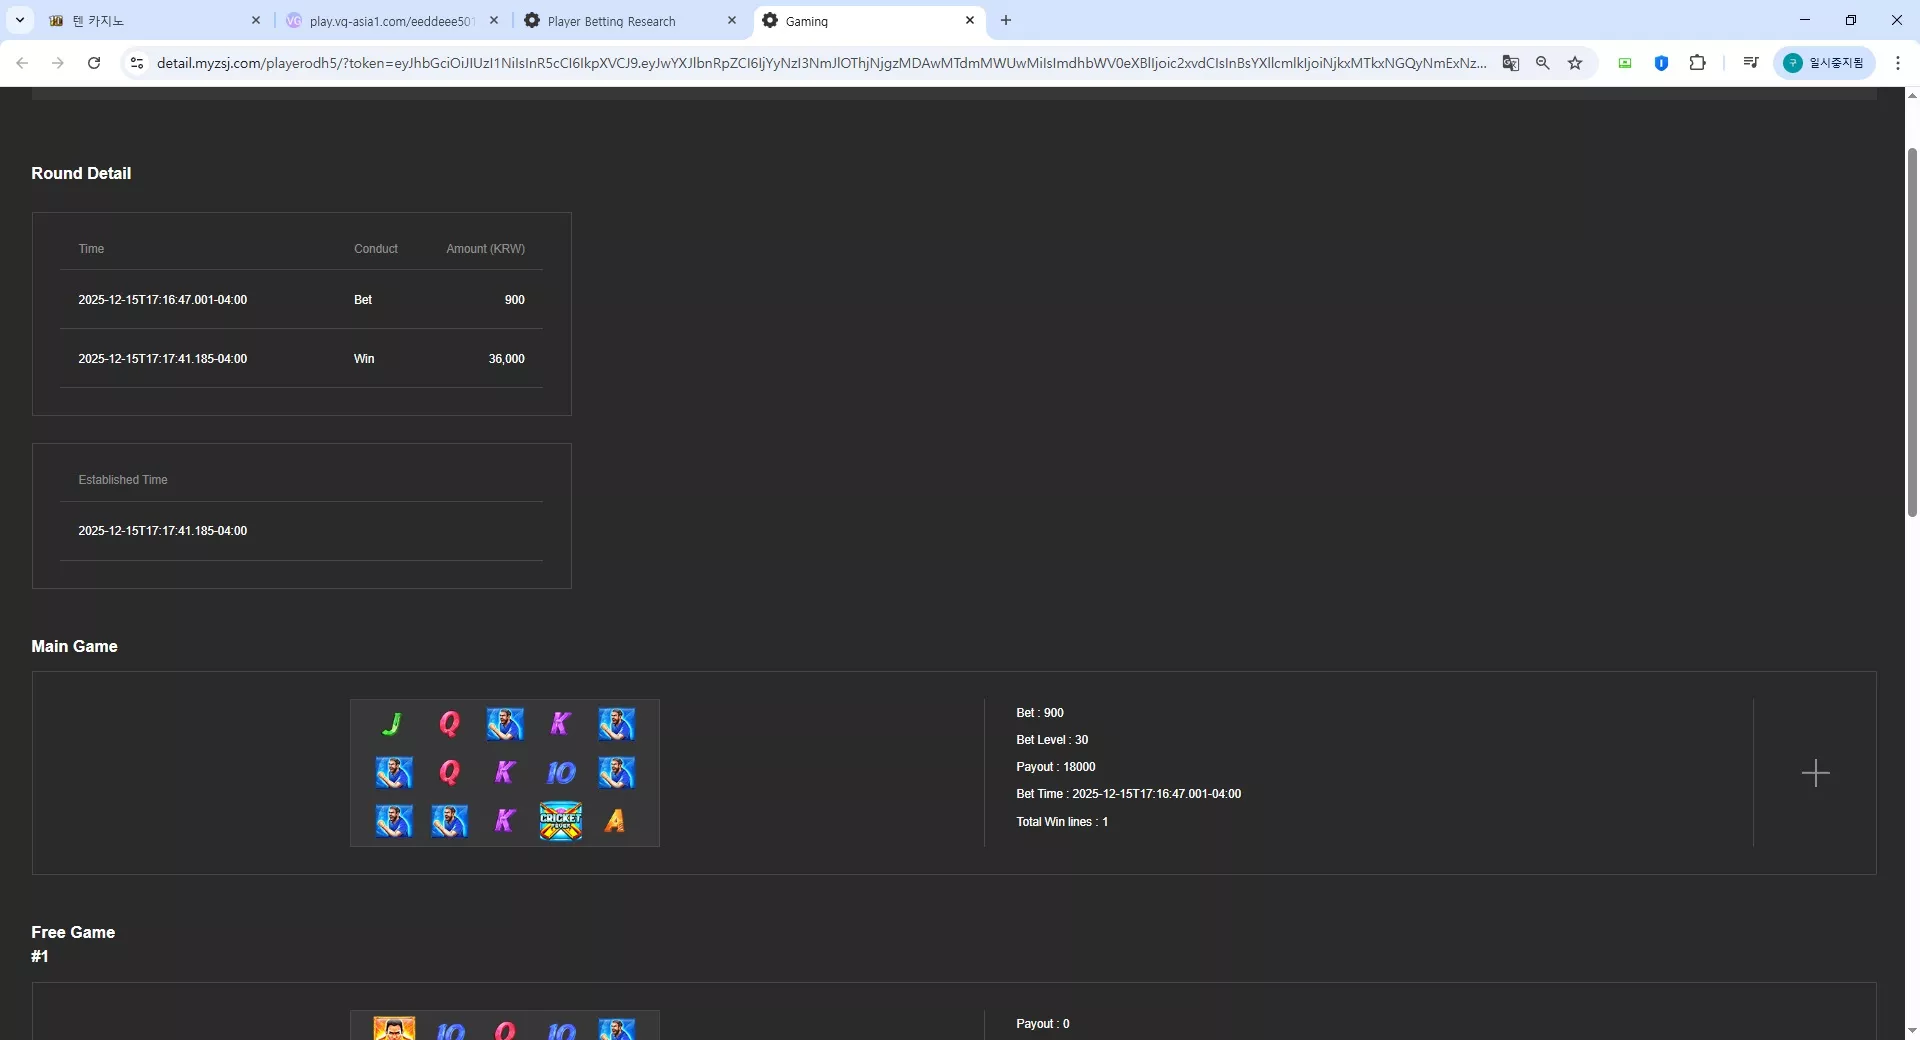Close the play.vq-asia1.com tab
This screenshot has height=1040, width=1920.
pyautogui.click(x=494, y=20)
